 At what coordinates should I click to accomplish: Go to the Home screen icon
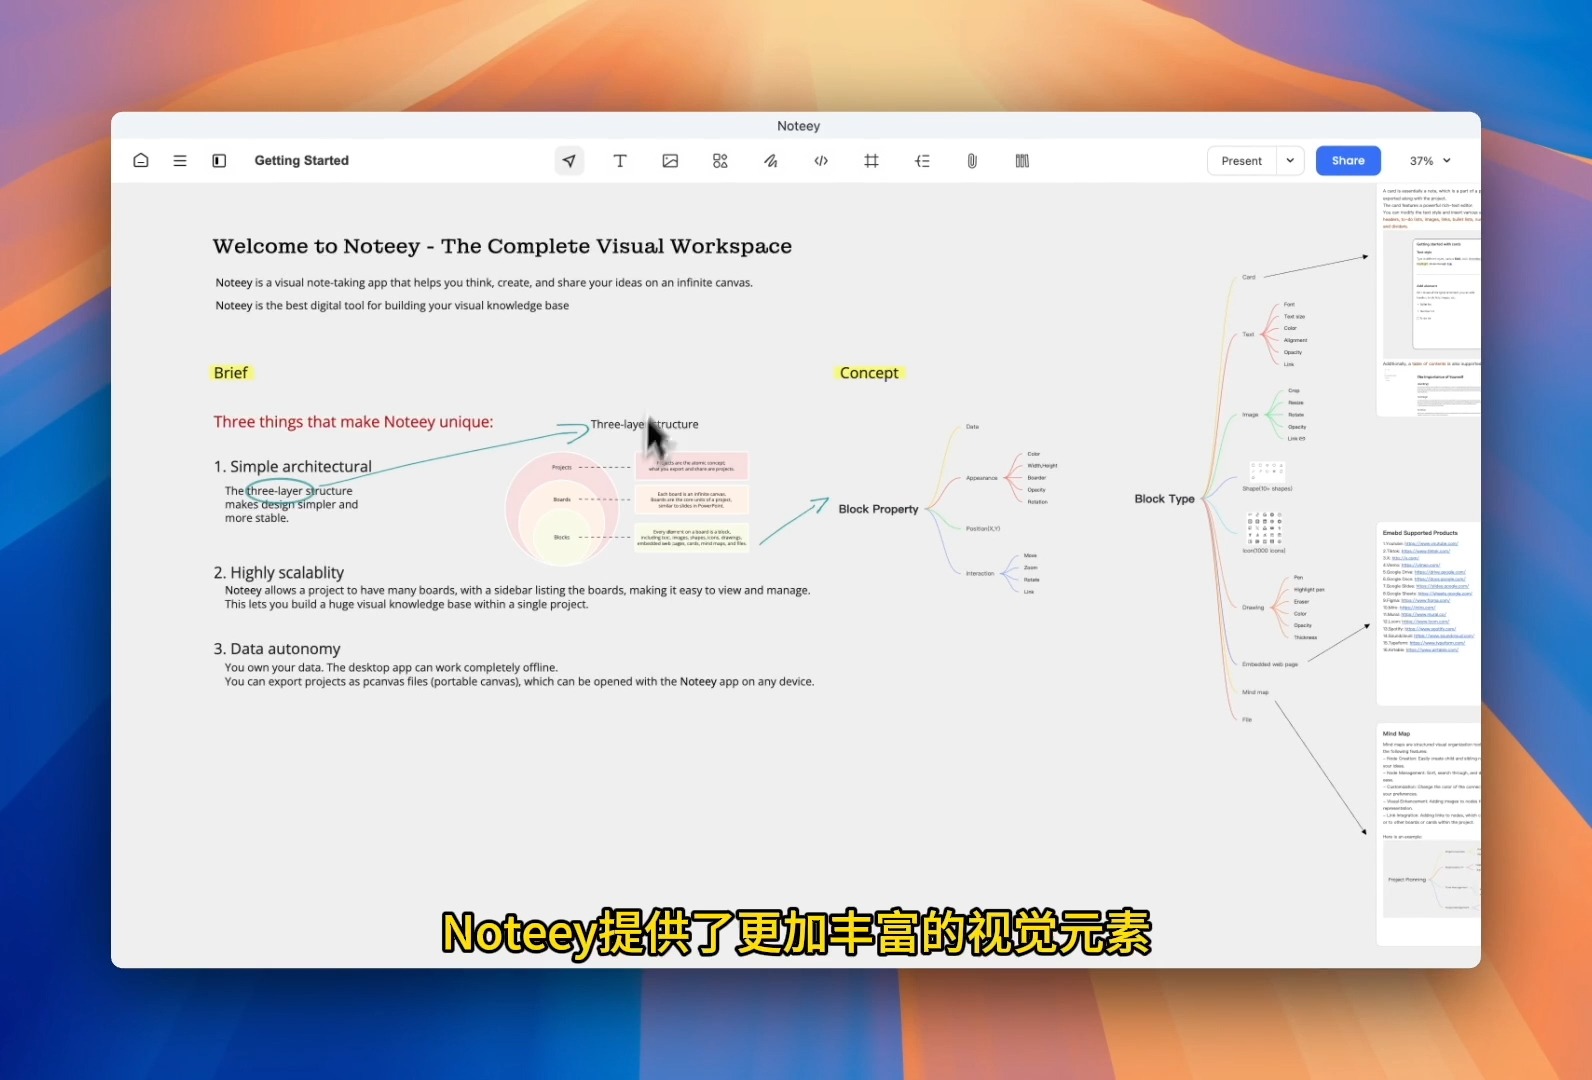(x=141, y=160)
